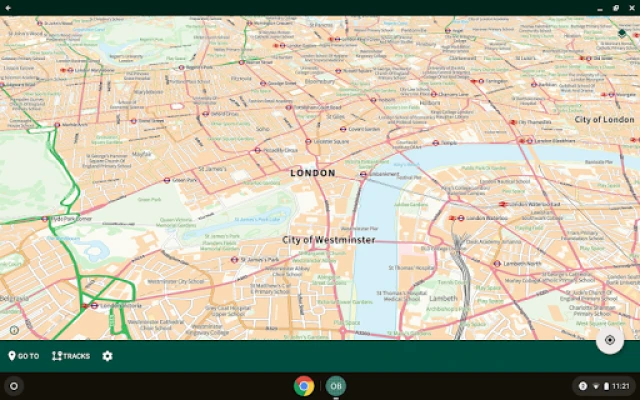
Task: Restore the window using title bar button
Action: (x=616, y=8)
